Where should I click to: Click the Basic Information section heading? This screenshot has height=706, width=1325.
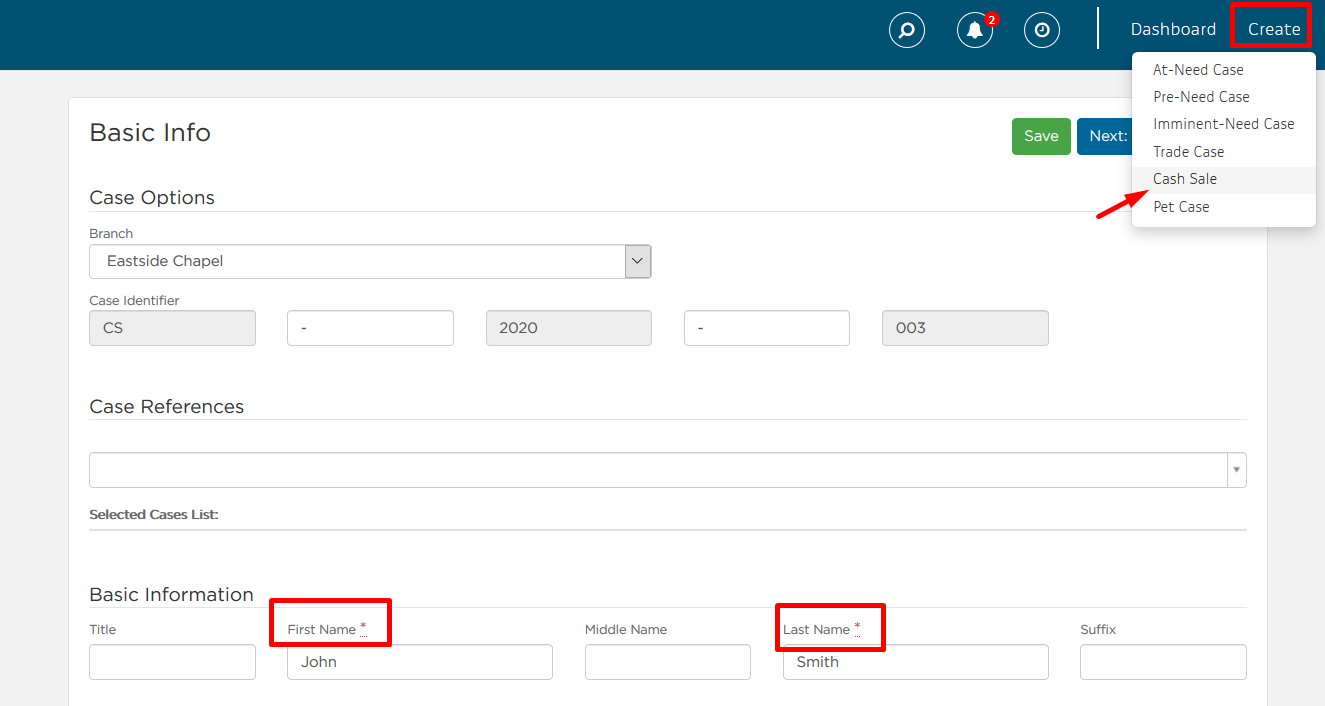171,595
